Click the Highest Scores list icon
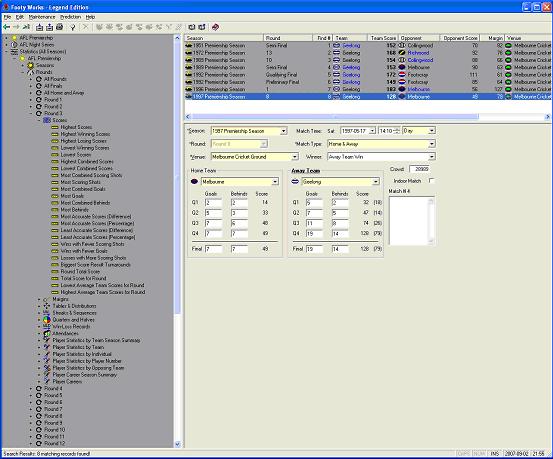This screenshot has width=553, height=459. click(55, 127)
